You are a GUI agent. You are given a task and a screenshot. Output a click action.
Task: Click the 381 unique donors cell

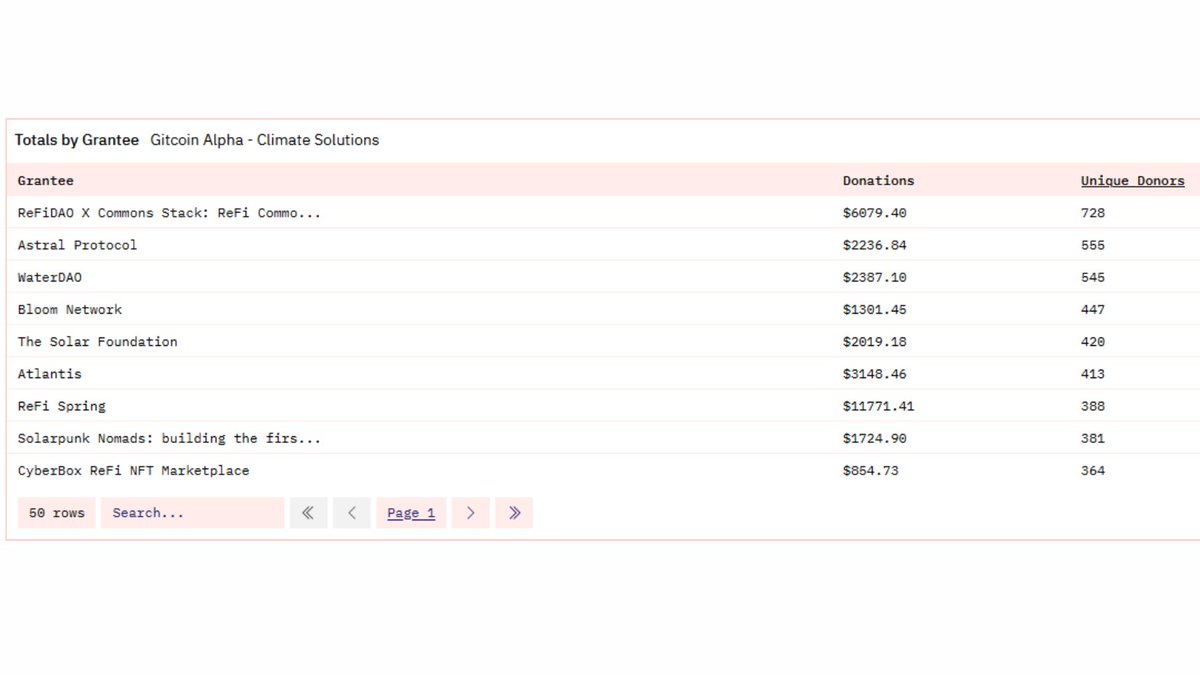point(1093,438)
